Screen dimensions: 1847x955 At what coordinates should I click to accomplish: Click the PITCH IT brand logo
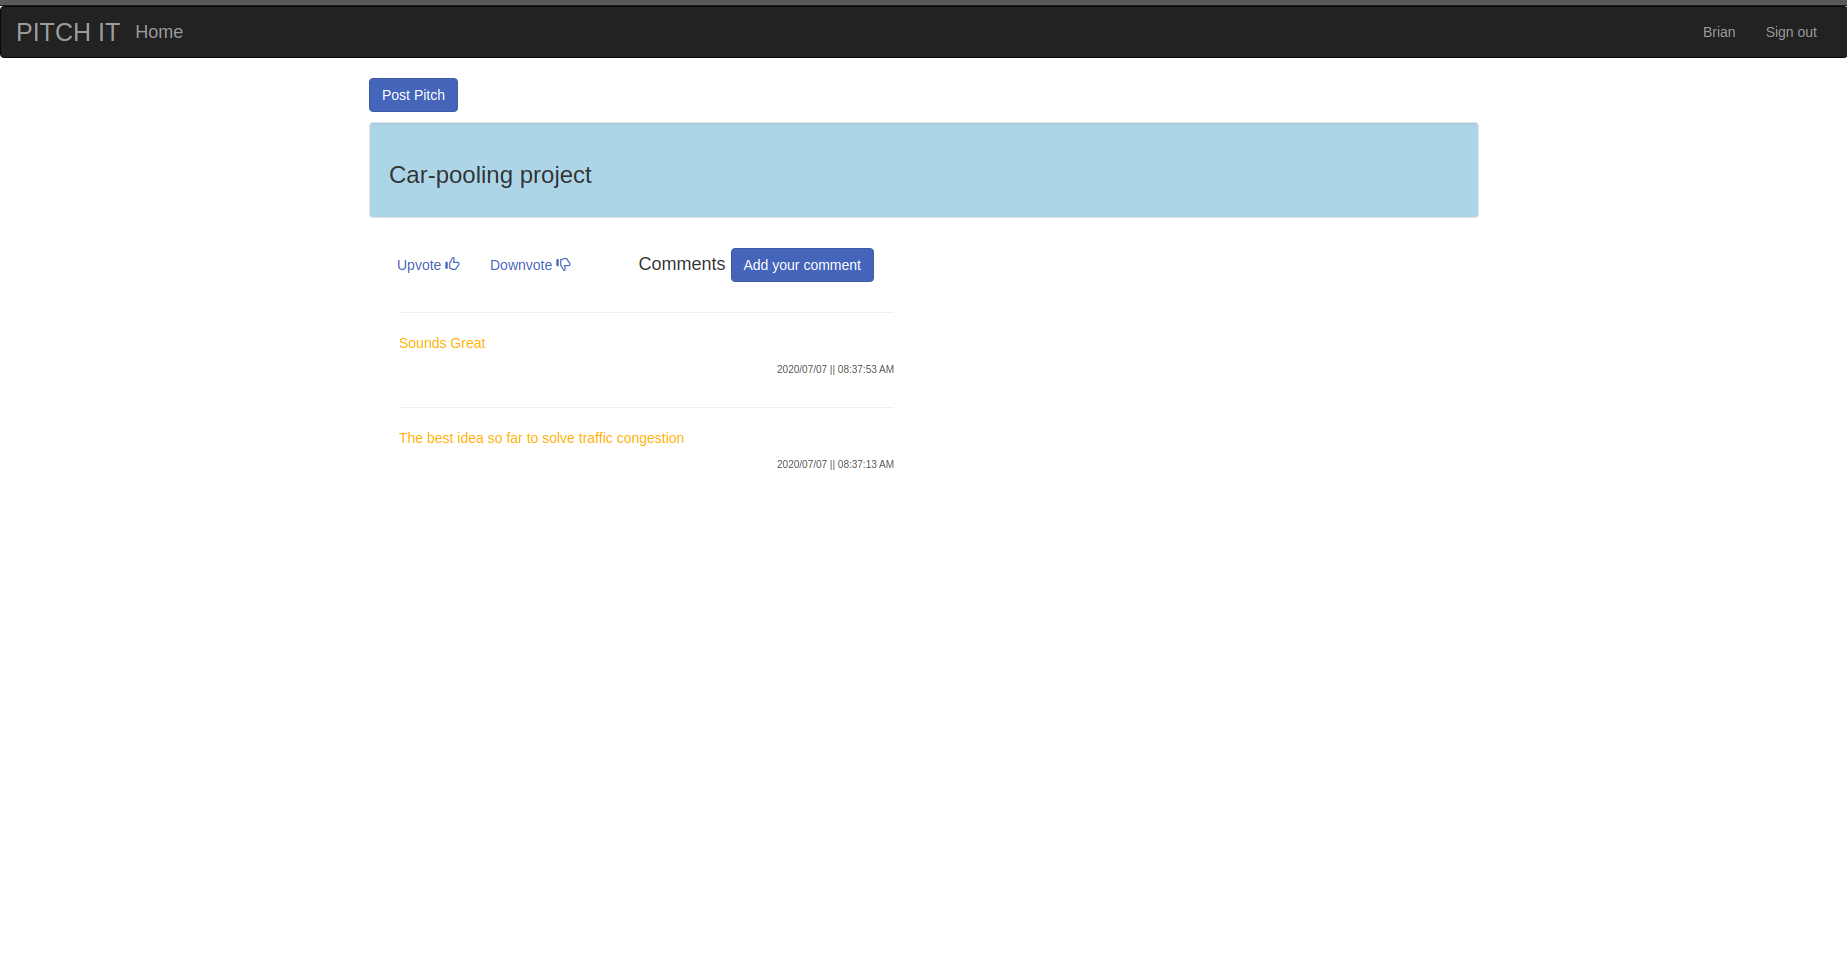tap(68, 32)
